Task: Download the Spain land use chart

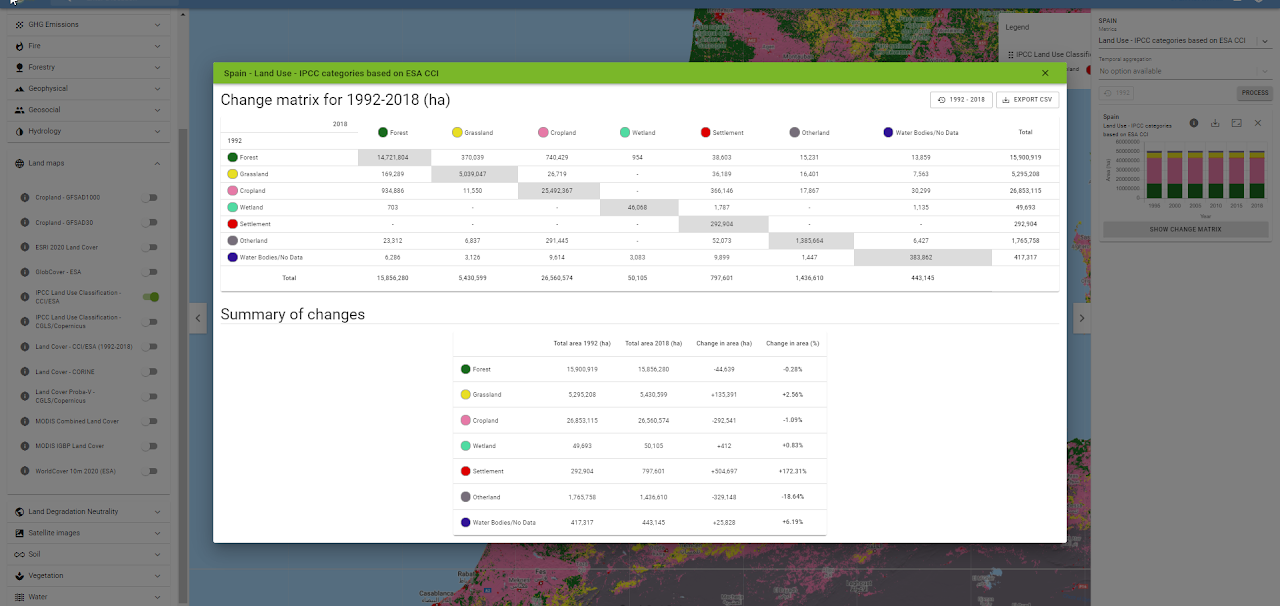Action: tap(1215, 123)
